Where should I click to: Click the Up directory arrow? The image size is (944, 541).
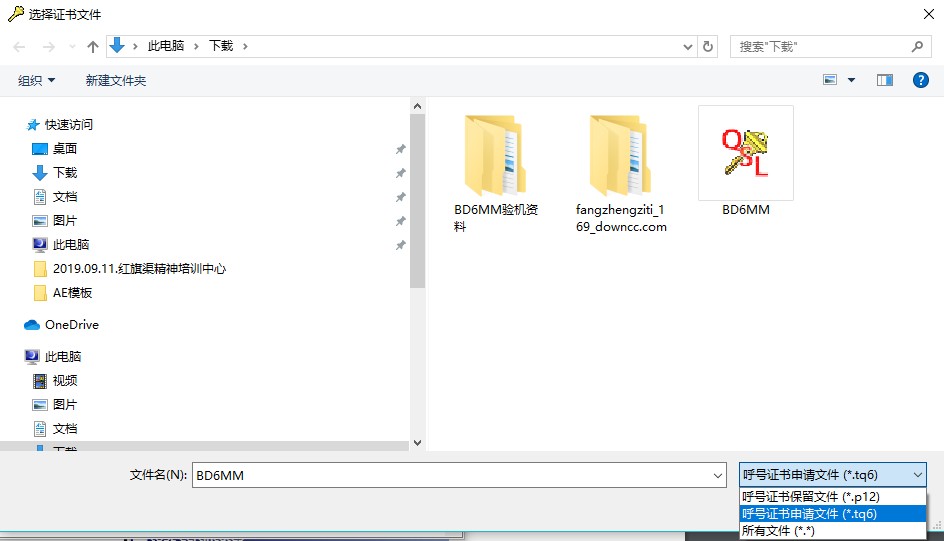(x=93, y=47)
